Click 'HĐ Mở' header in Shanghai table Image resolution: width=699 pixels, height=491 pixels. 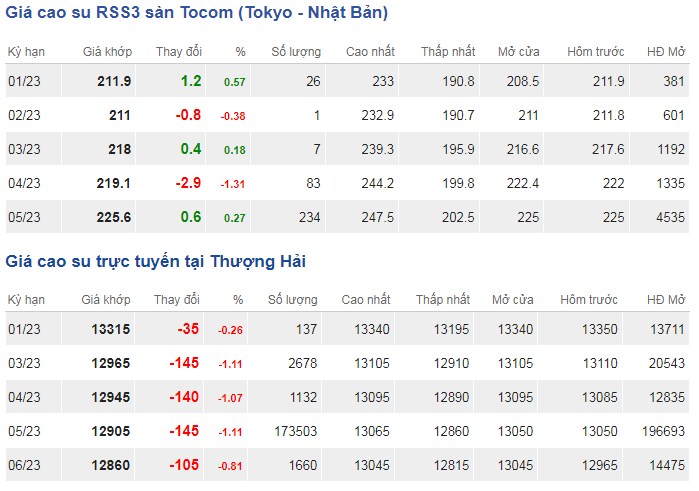pyautogui.click(x=663, y=300)
